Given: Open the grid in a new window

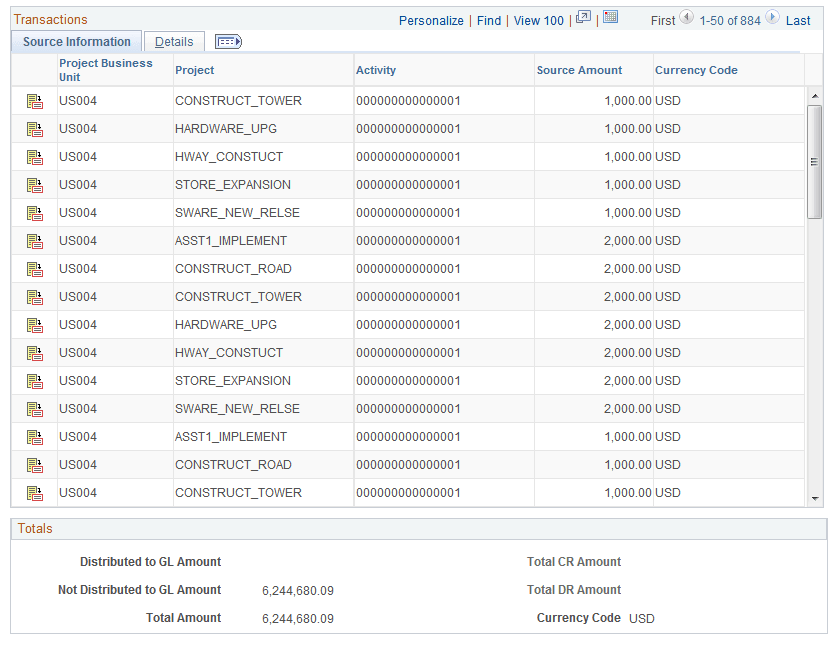Looking at the screenshot, I should tap(583, 19).
